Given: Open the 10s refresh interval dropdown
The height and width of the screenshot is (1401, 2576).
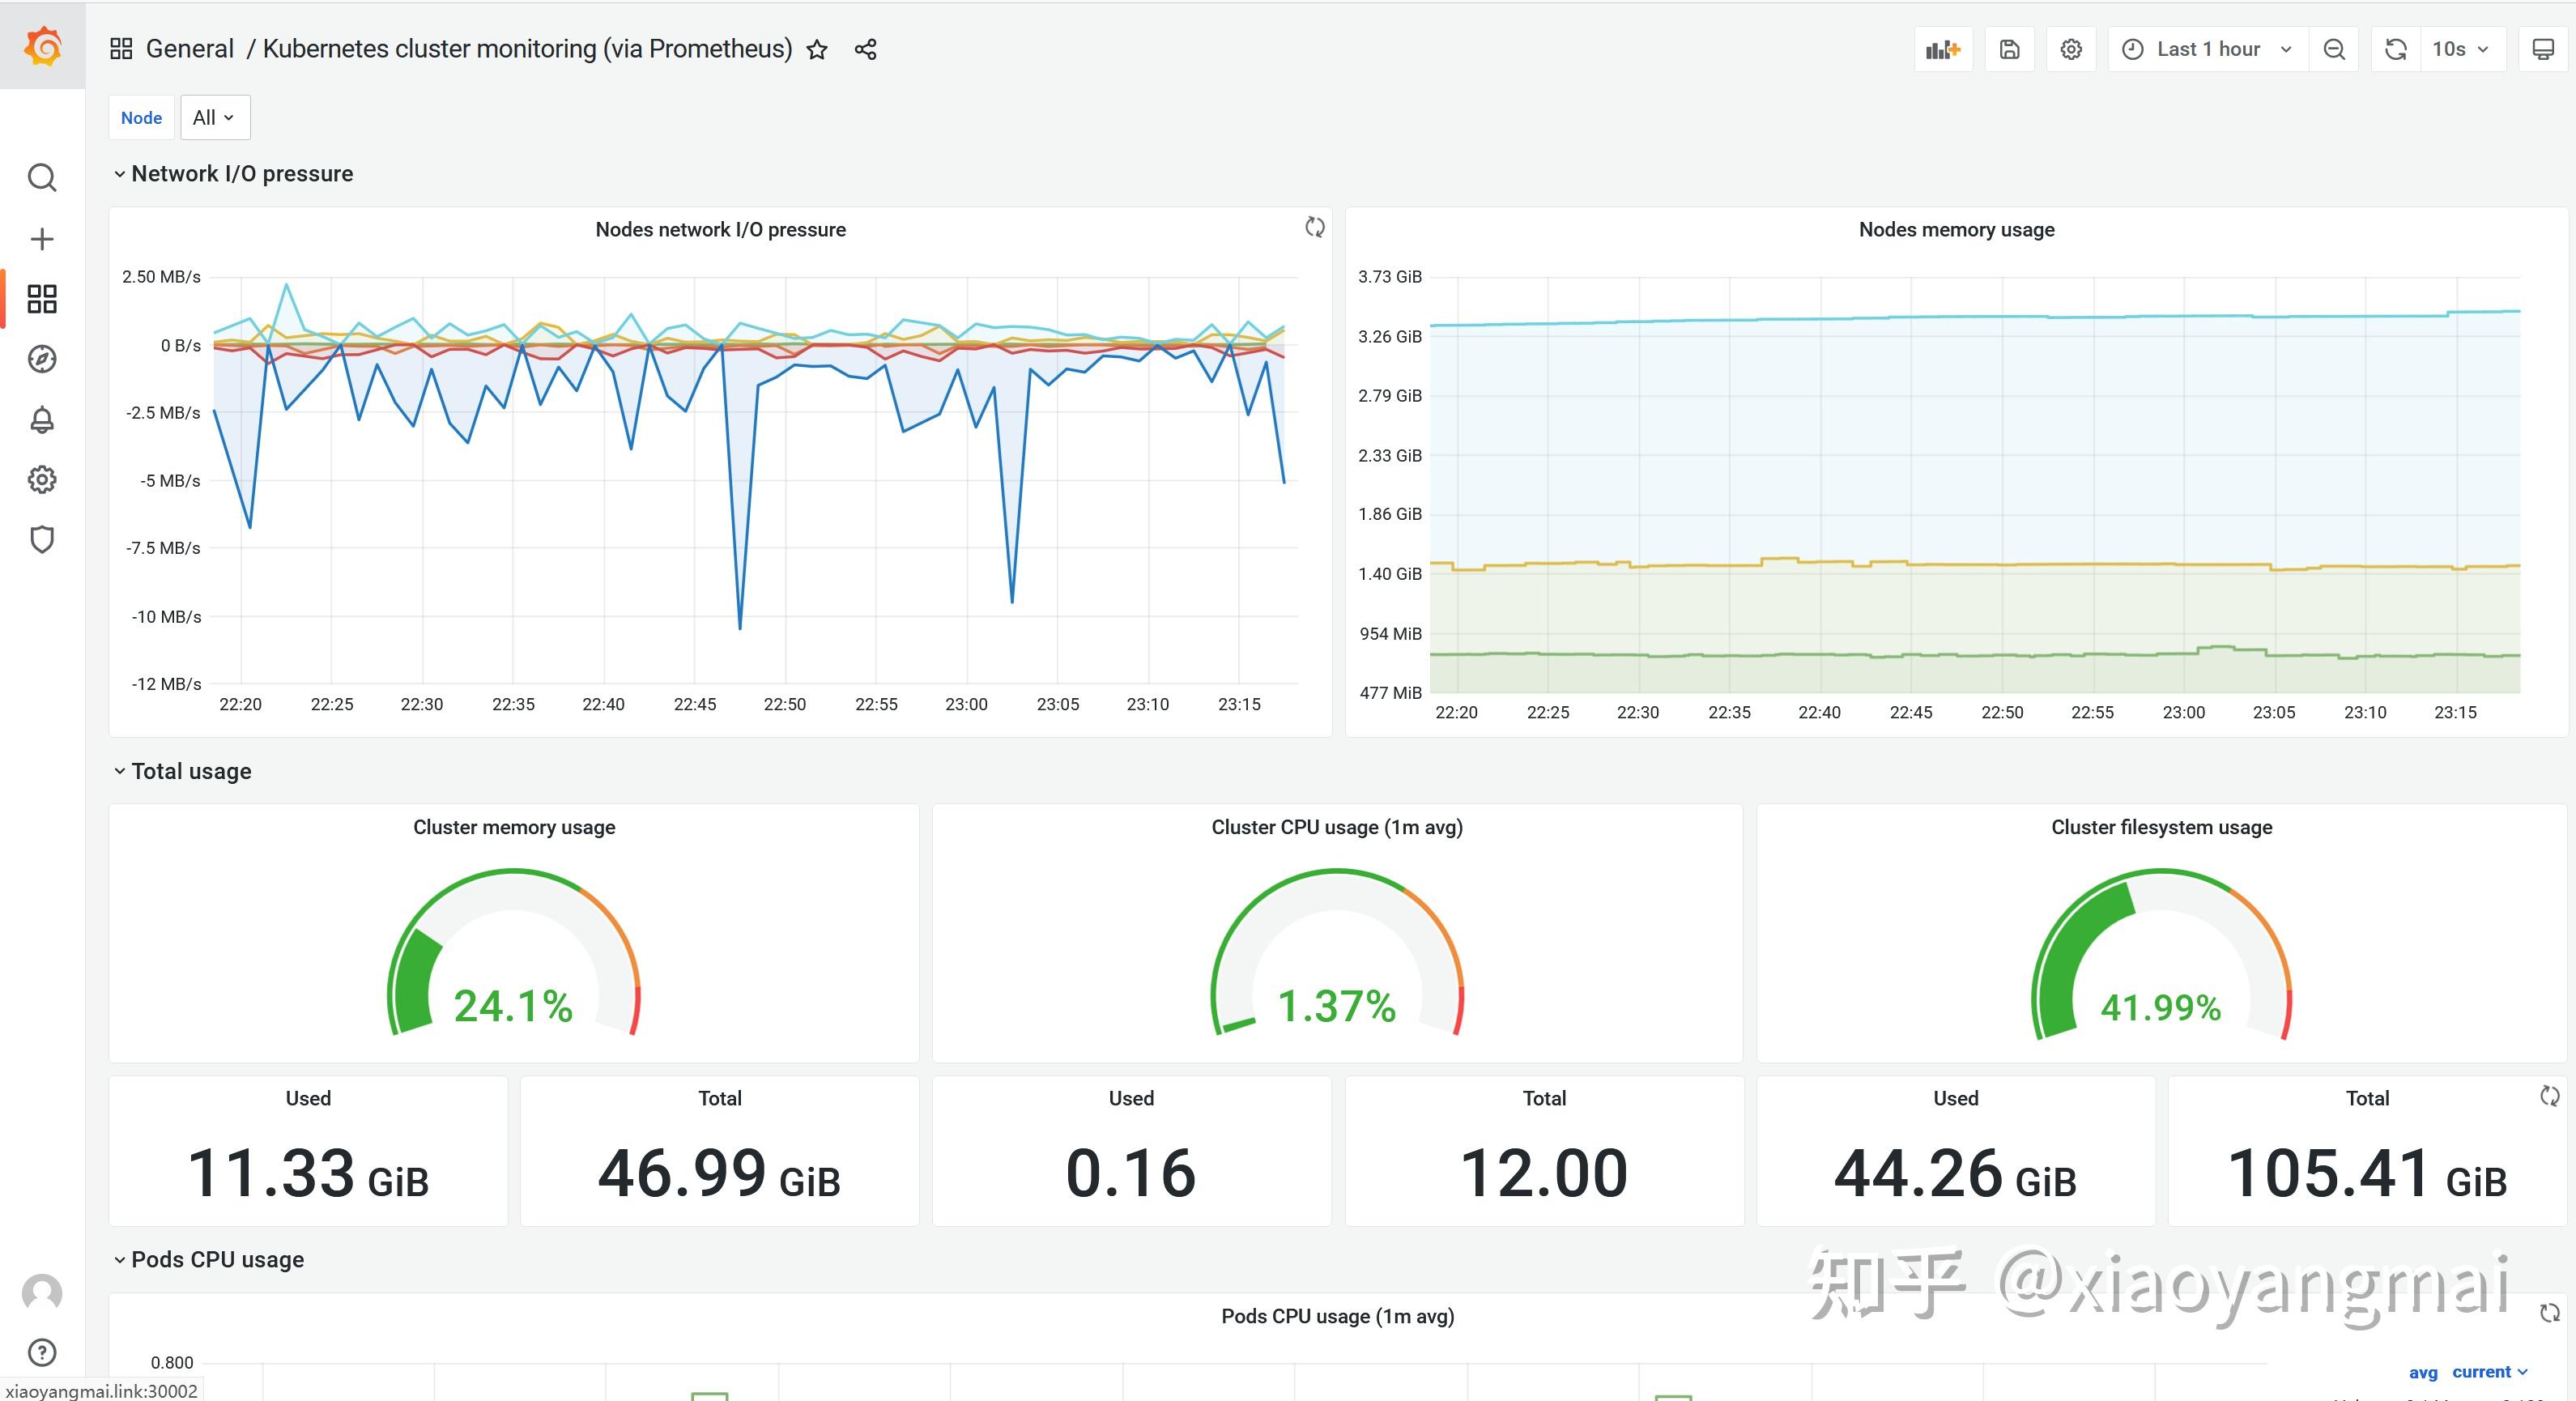Looking at the screenshot, I should (2460, 49).
